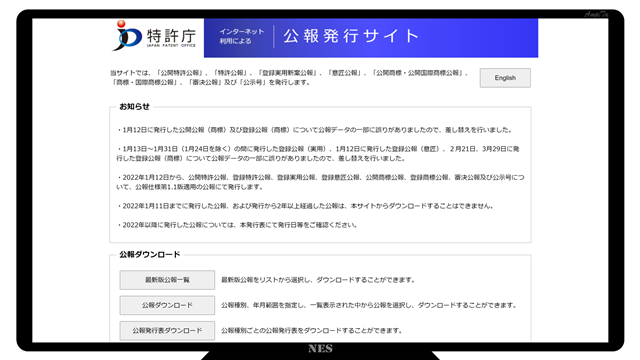Click the 公報発行サイト banner title
640x360 pixels.
tap(351, 36)
